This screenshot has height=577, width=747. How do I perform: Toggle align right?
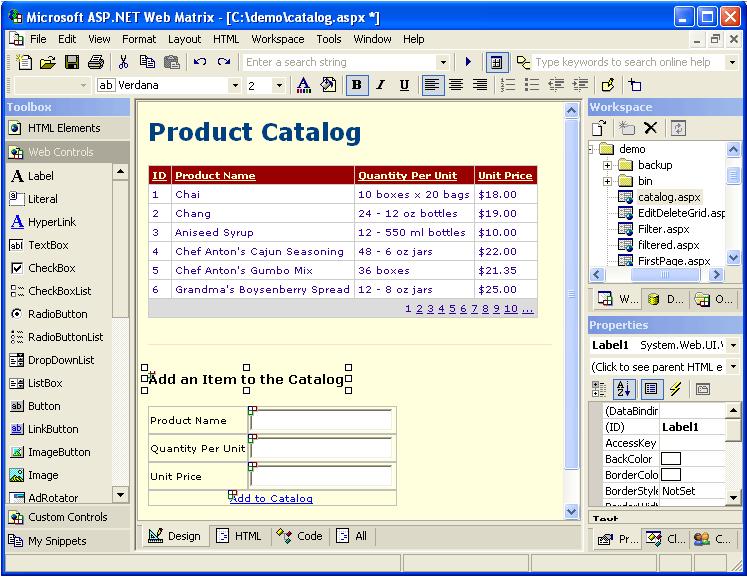click(x=480, y=85)
